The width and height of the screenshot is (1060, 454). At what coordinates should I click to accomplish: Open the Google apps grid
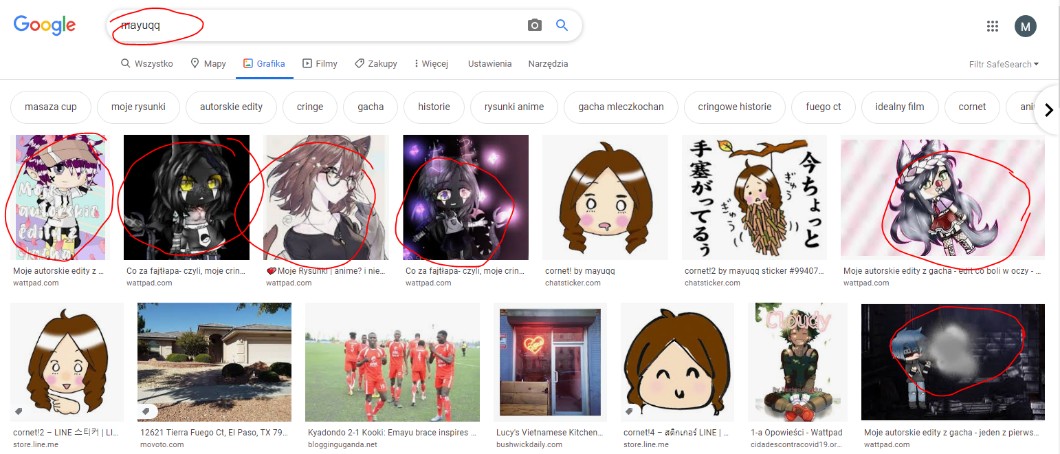pos(992,26)
